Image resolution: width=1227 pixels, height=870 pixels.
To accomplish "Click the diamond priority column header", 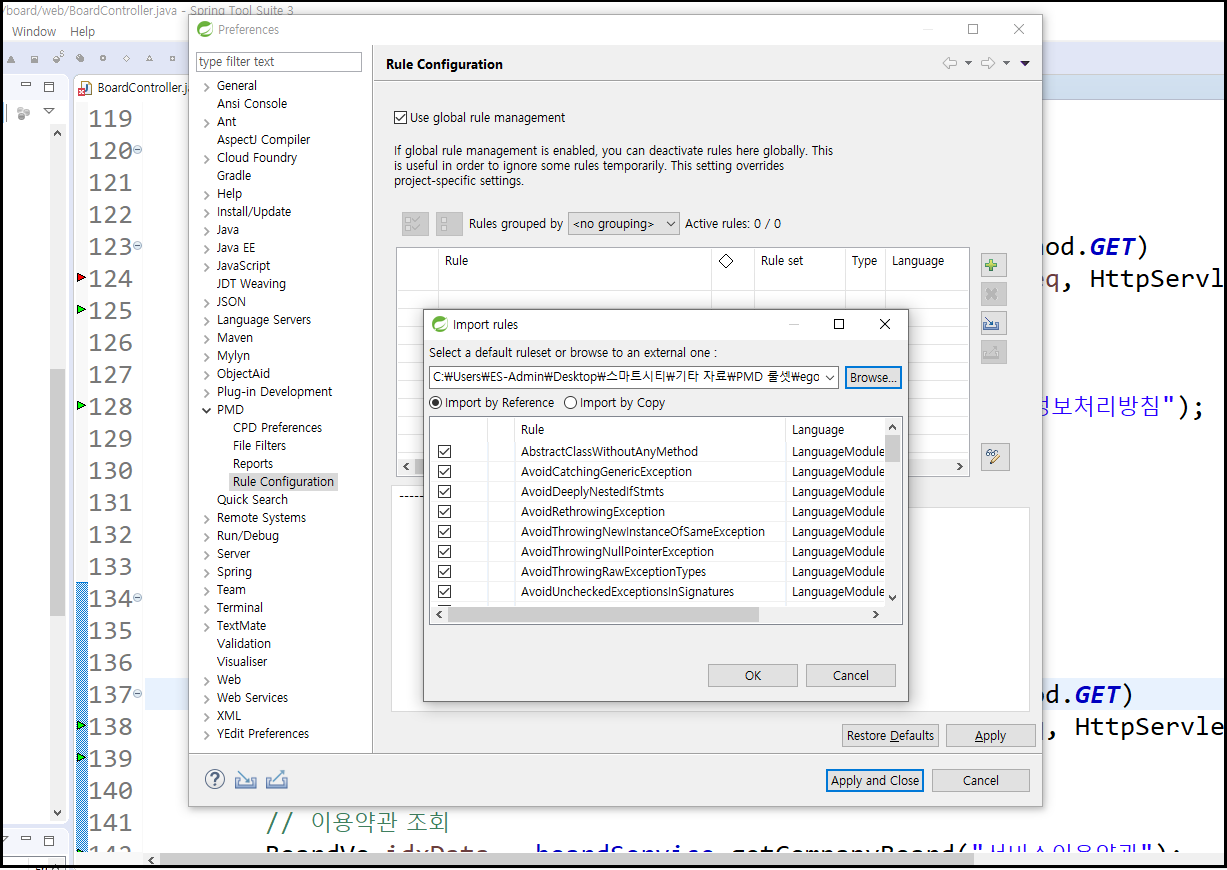I will pos(726,260).
